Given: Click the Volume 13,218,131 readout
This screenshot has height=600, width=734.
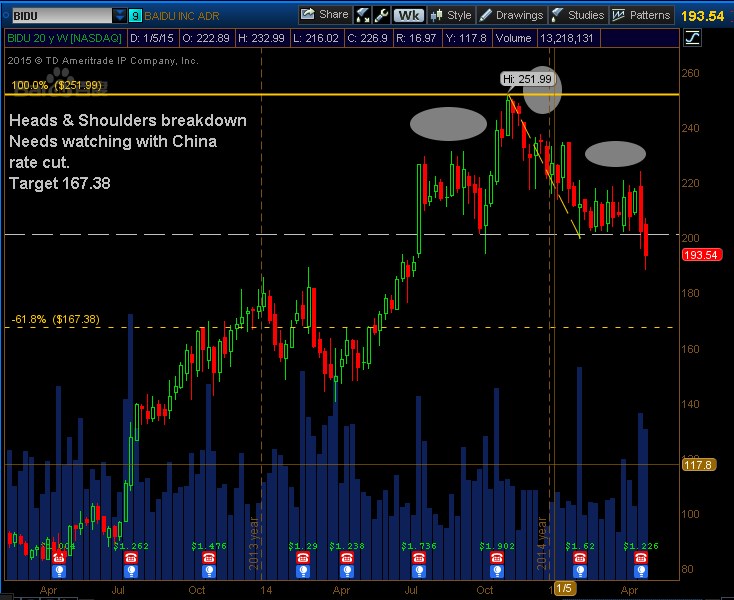Looking at the screenshot, I should [x=545, y=38].
